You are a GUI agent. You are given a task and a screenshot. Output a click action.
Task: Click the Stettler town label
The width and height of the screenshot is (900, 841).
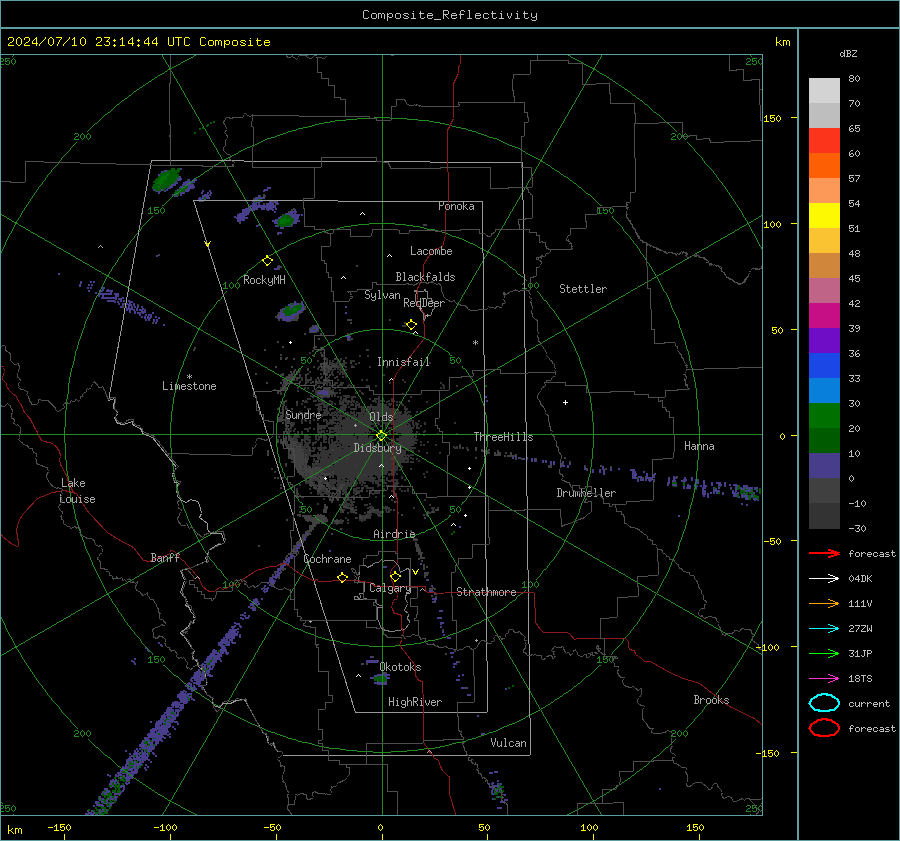pyautogui.click(x=583, y=289)
